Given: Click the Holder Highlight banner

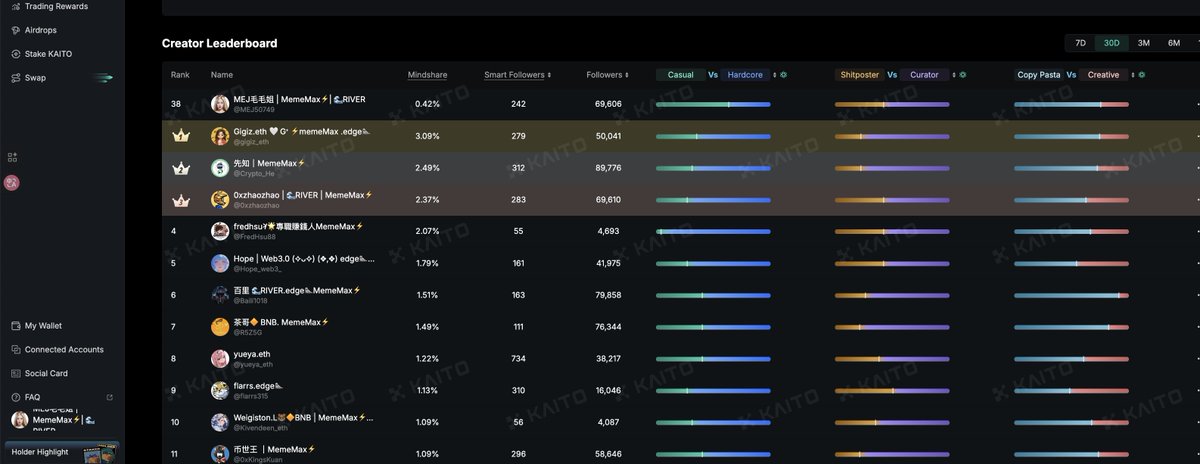Looking at the screenshot, I should [60, 452].
